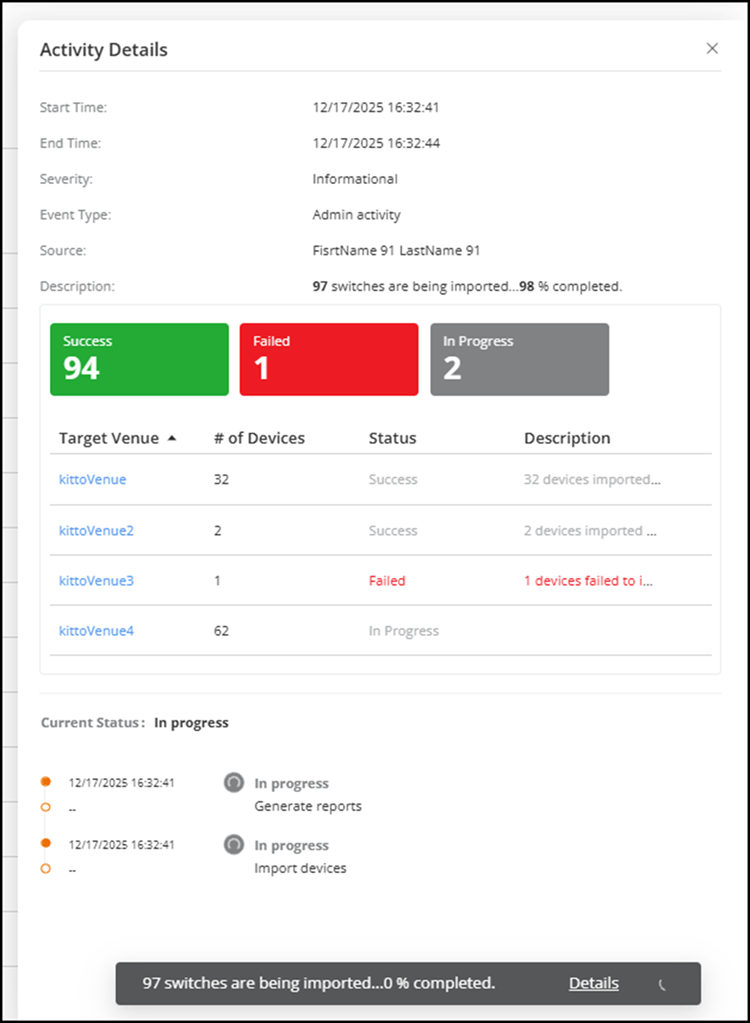Image resolution: width=750 pixels, height=1023 pixels.
Task: Click the Target Venue sort arrow
Action: (172, 438)
